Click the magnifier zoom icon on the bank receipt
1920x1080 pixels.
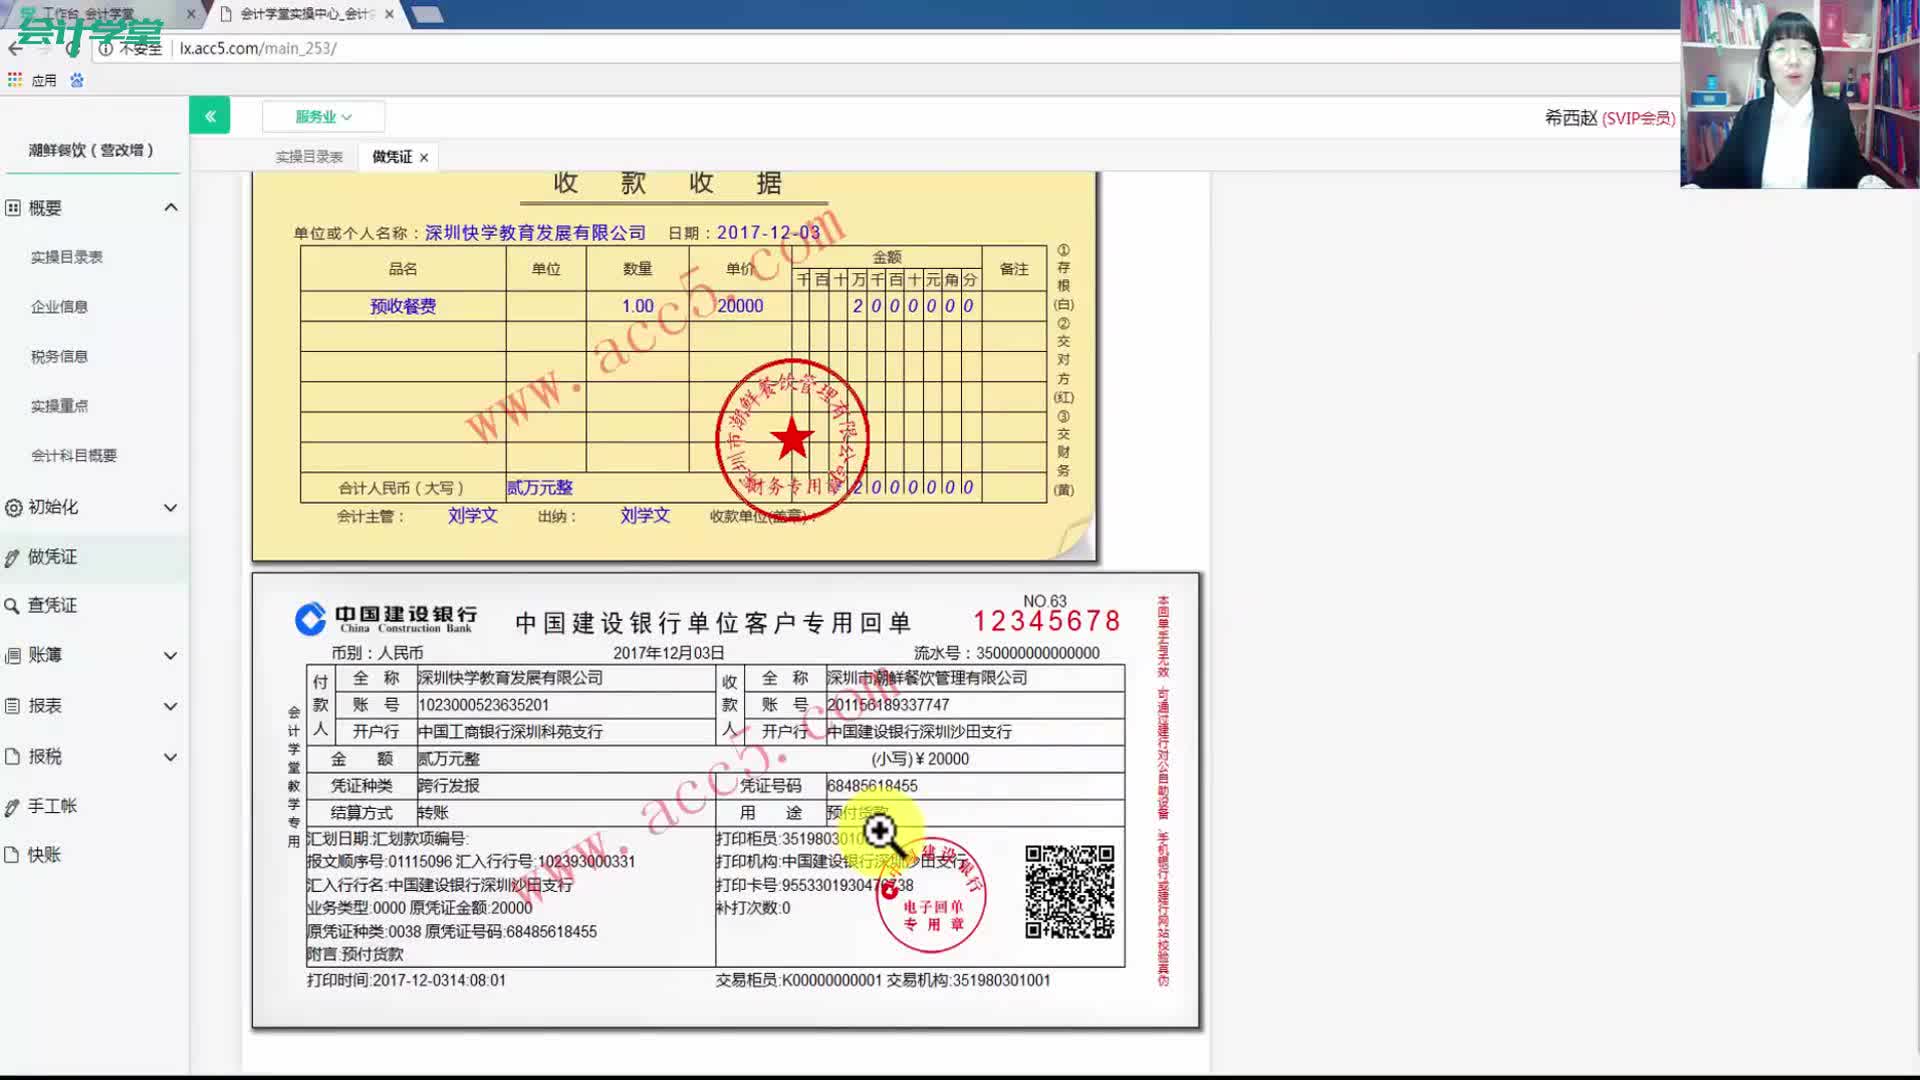(879, 830)
